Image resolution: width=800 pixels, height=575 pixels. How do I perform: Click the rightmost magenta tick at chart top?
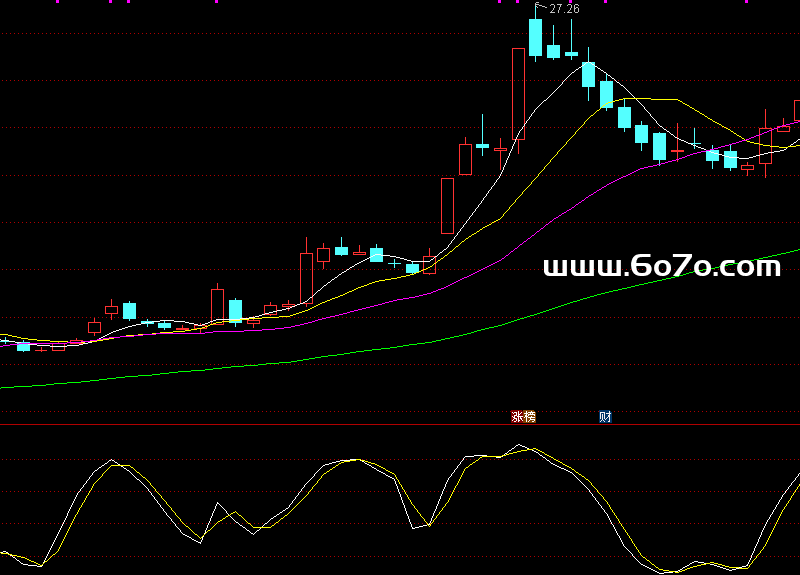[746, 2]
